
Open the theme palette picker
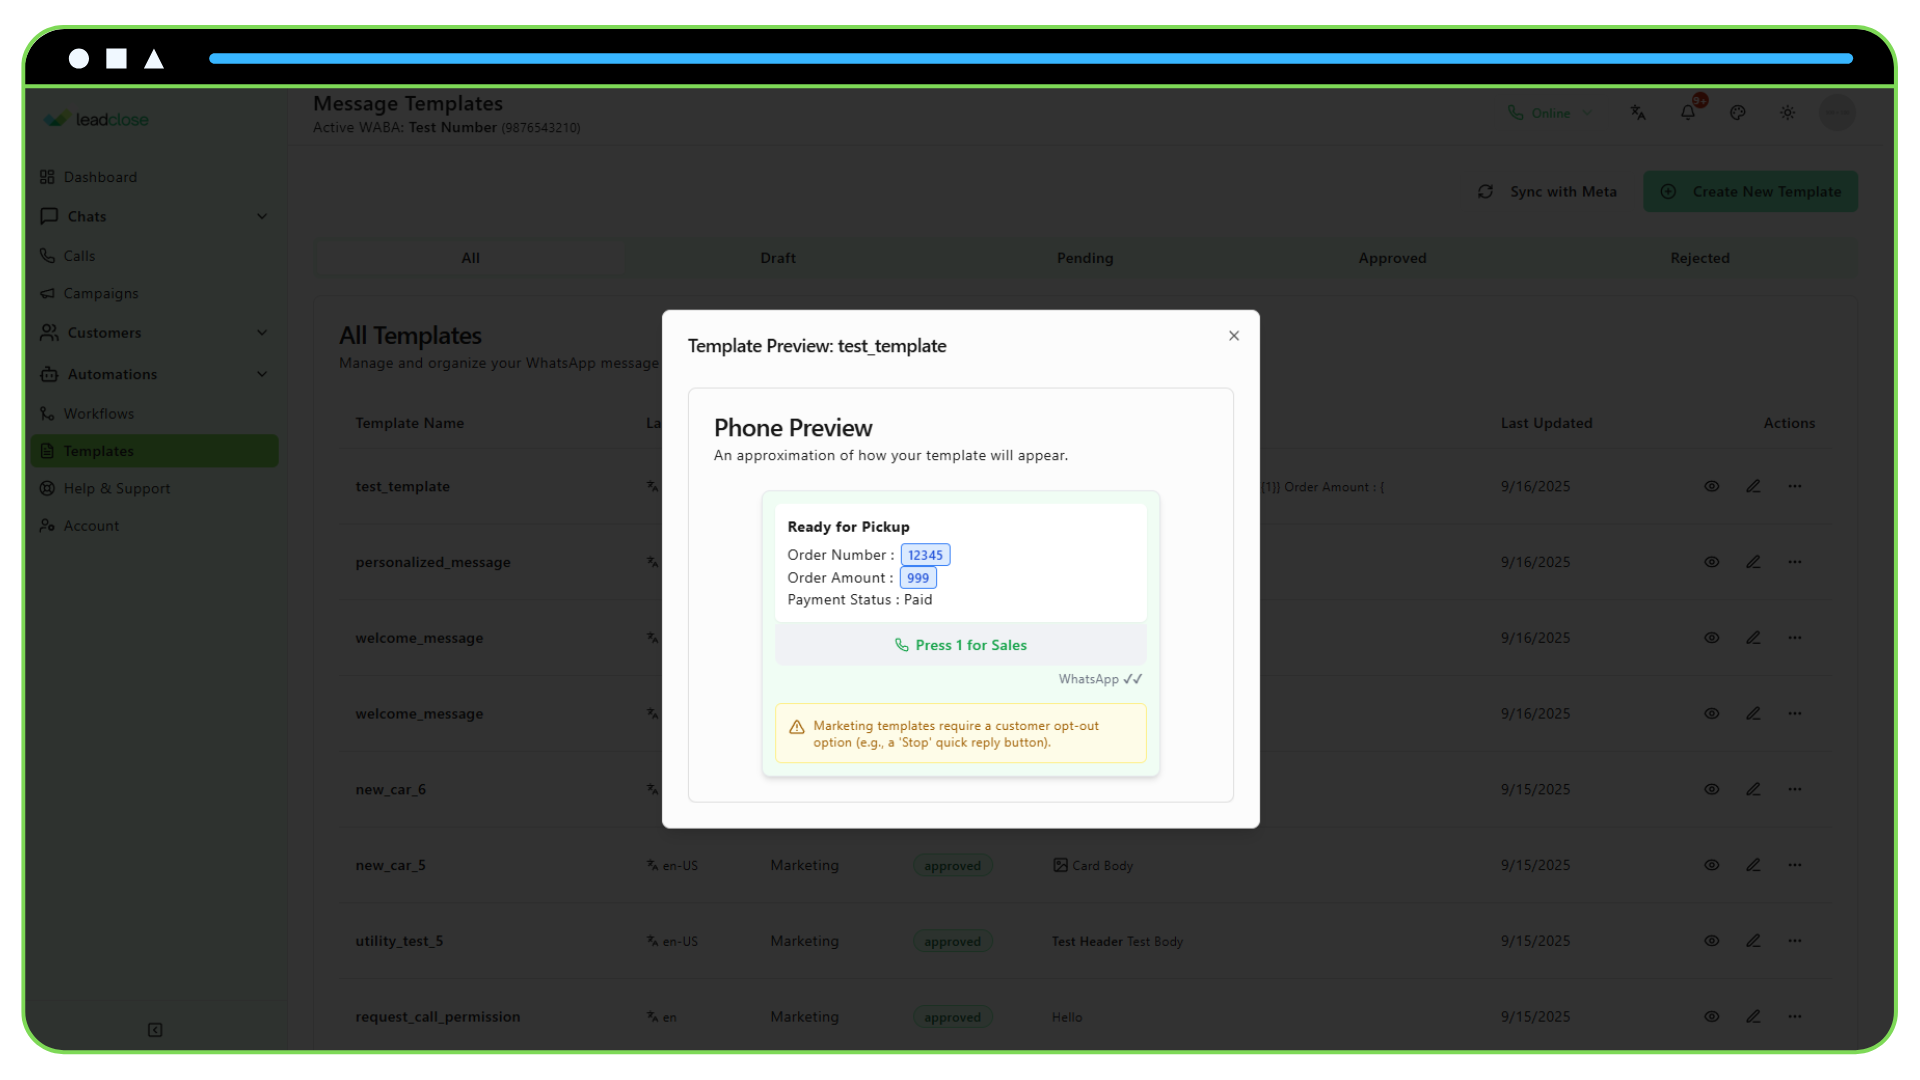(x=1738, y=112)
